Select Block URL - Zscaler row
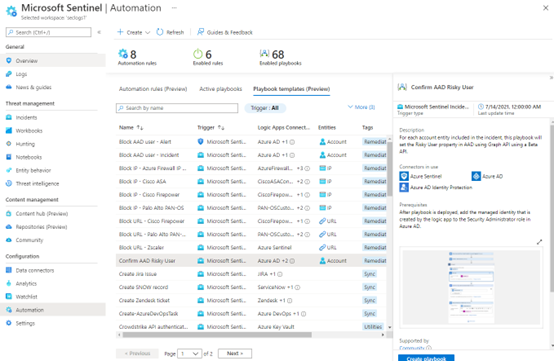 [252, 248]
